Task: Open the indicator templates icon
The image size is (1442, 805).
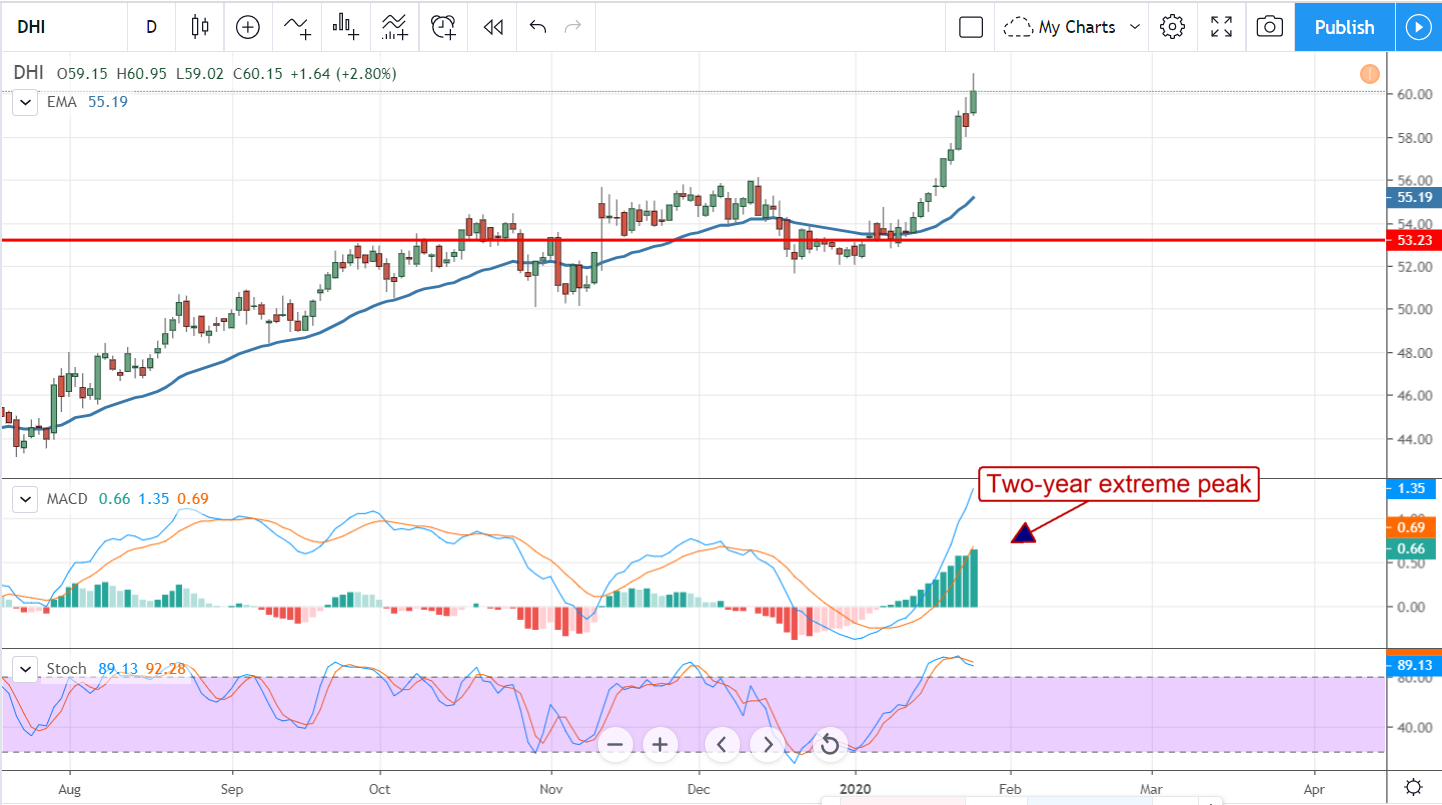Action: click(394, 27)
